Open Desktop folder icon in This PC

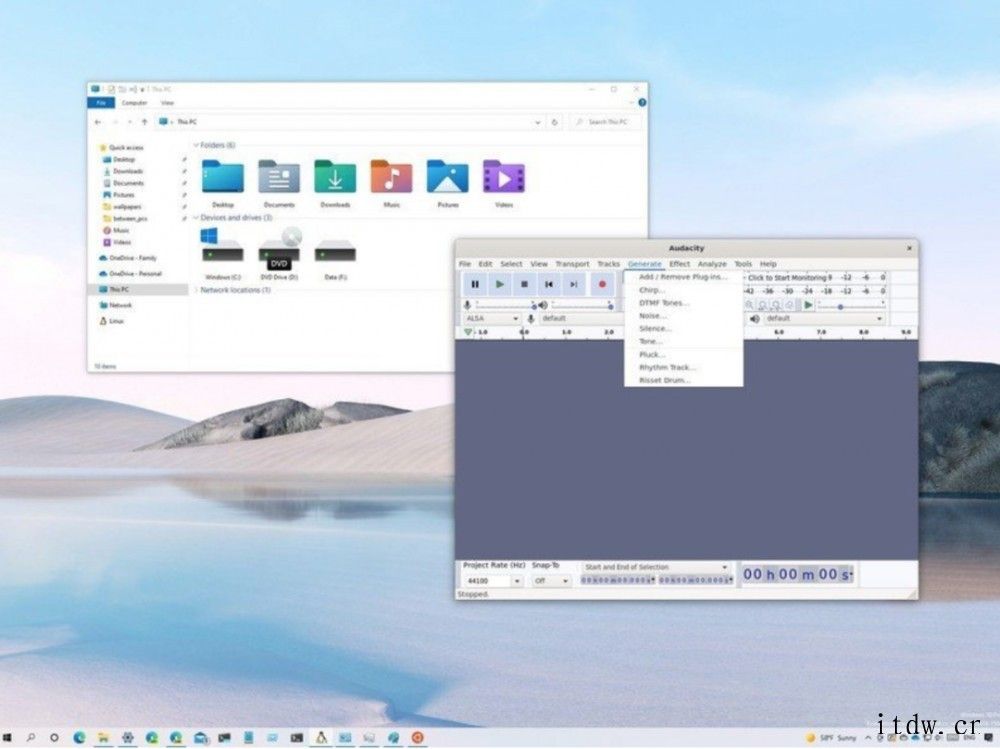coord(223,177)
